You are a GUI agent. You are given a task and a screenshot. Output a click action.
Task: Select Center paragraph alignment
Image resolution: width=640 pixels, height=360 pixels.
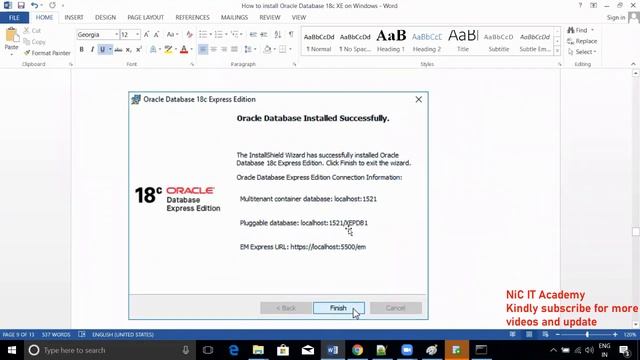pyautogui.click(x=213, y=50)
